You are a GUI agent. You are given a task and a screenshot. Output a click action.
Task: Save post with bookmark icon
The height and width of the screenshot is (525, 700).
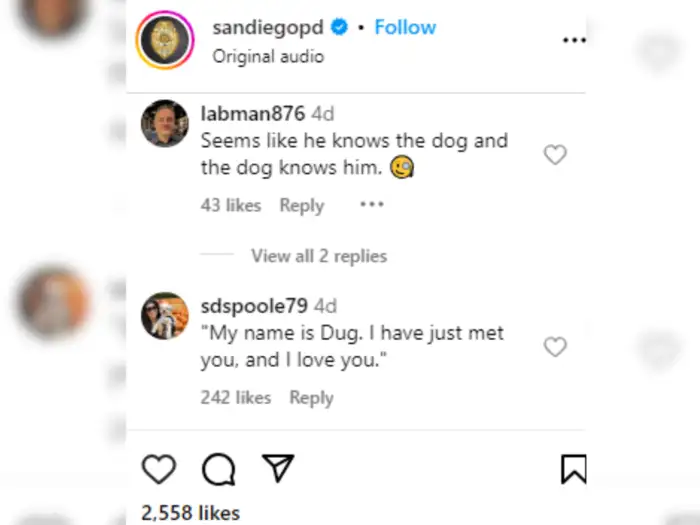[x=574, y=469]
